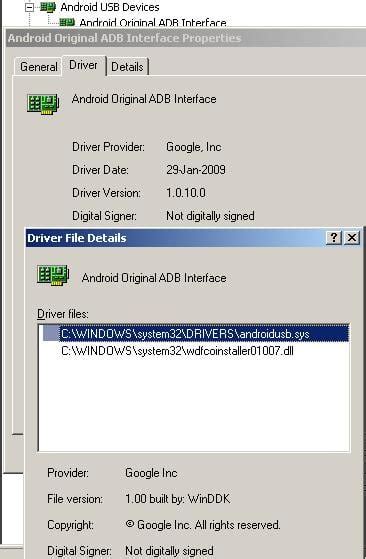Screen dimensions: 366x559
Task: Switch to the General tab
Action: click(38, 67)
